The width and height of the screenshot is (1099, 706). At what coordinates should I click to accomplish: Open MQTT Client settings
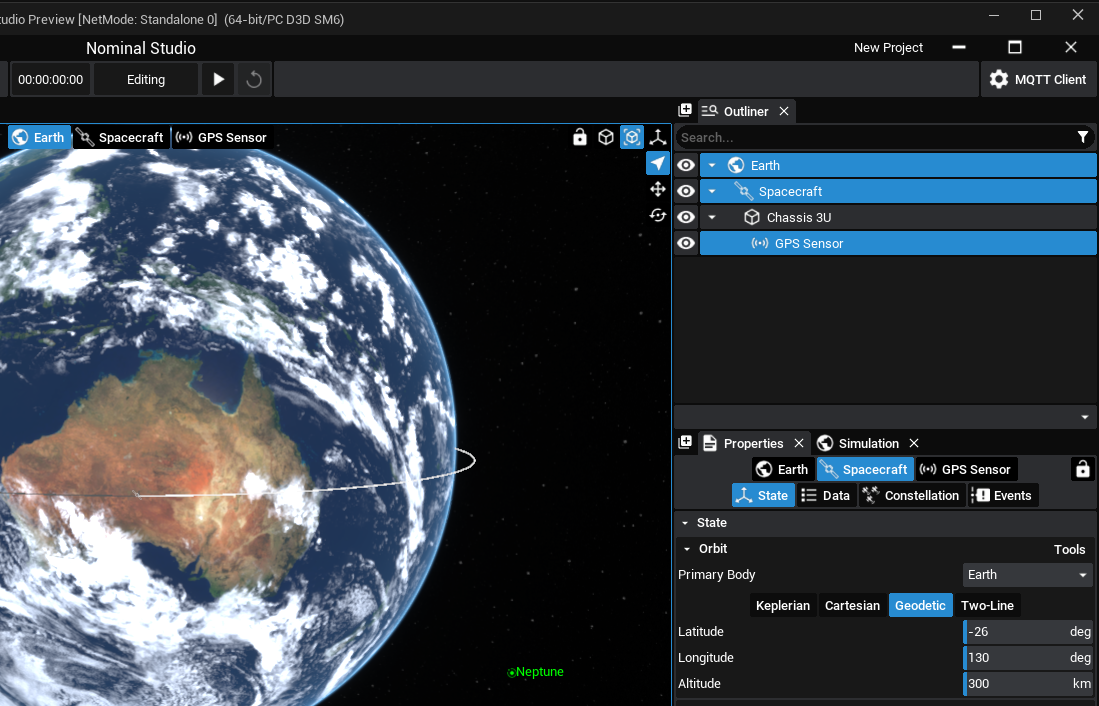pos(1037,79)
